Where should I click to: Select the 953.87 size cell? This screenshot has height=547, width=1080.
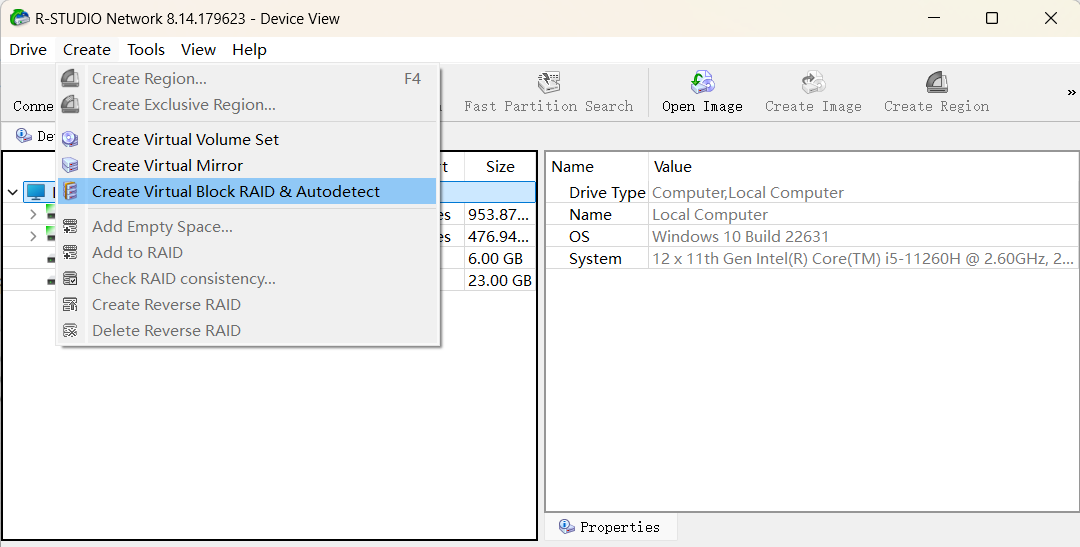(x=500, y=214)
